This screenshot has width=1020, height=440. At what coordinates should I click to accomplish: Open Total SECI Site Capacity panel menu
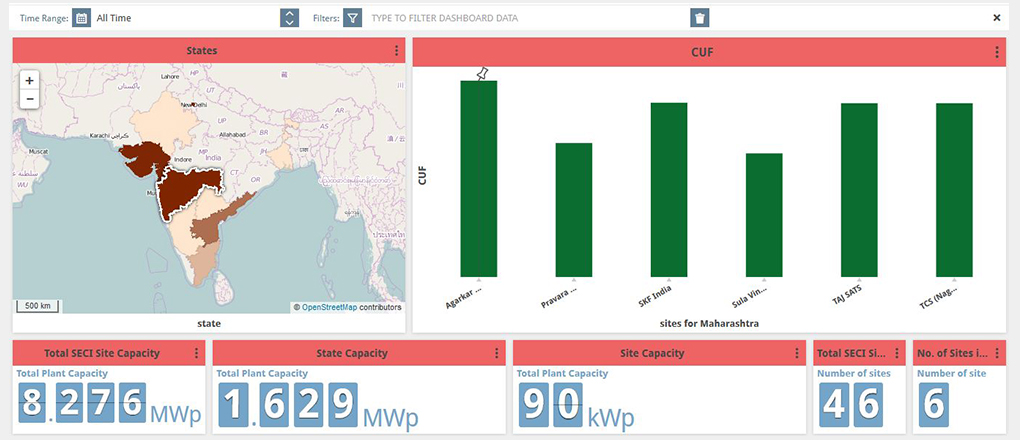pos(196,353)
